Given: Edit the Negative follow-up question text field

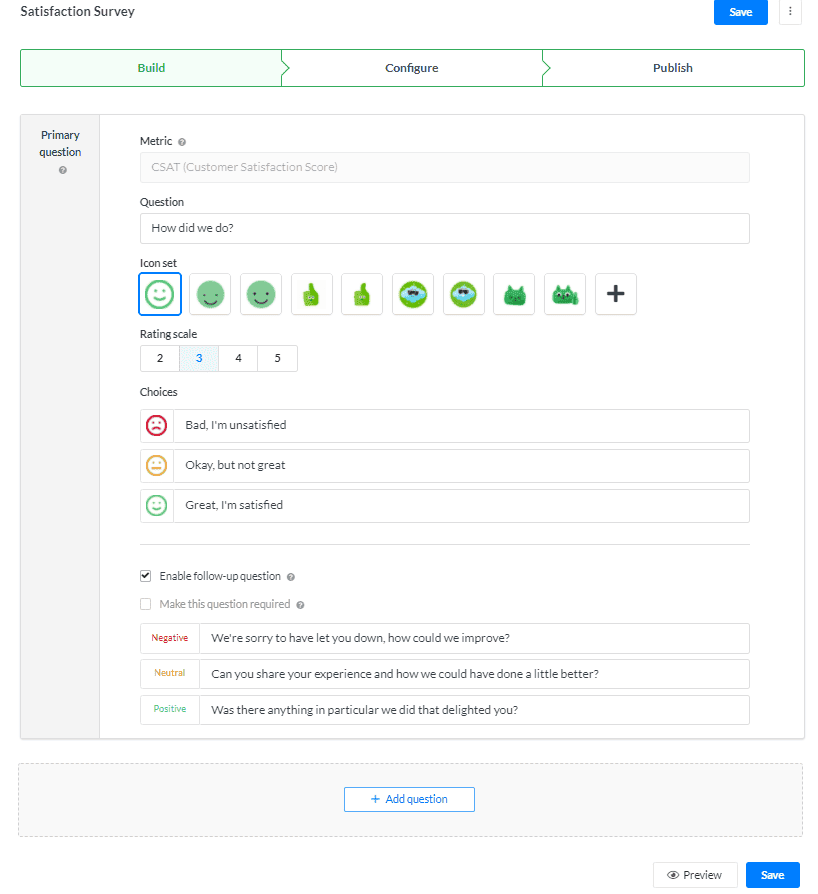Looking at the screenshot, I should click(x=473, y=638).
